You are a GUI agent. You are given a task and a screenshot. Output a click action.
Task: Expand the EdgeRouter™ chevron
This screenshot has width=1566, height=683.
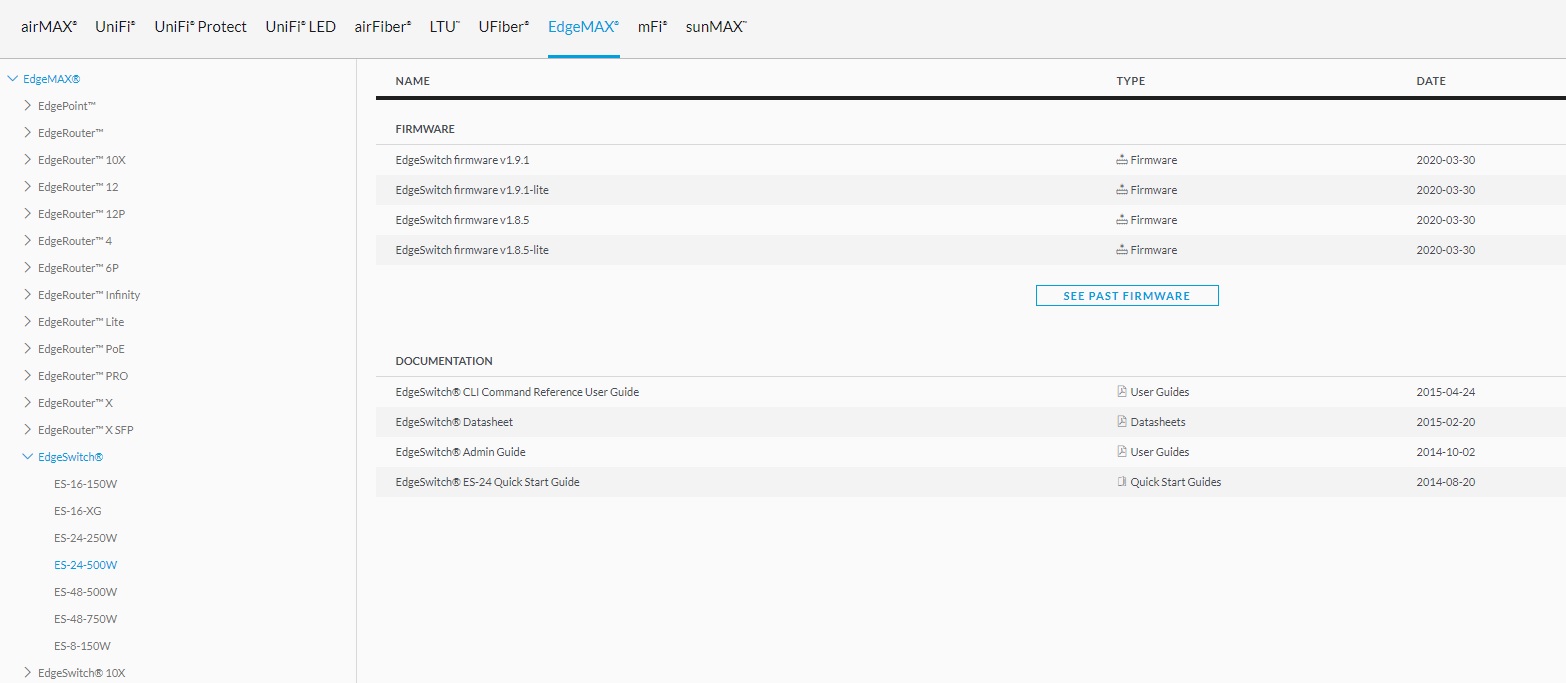28,132
